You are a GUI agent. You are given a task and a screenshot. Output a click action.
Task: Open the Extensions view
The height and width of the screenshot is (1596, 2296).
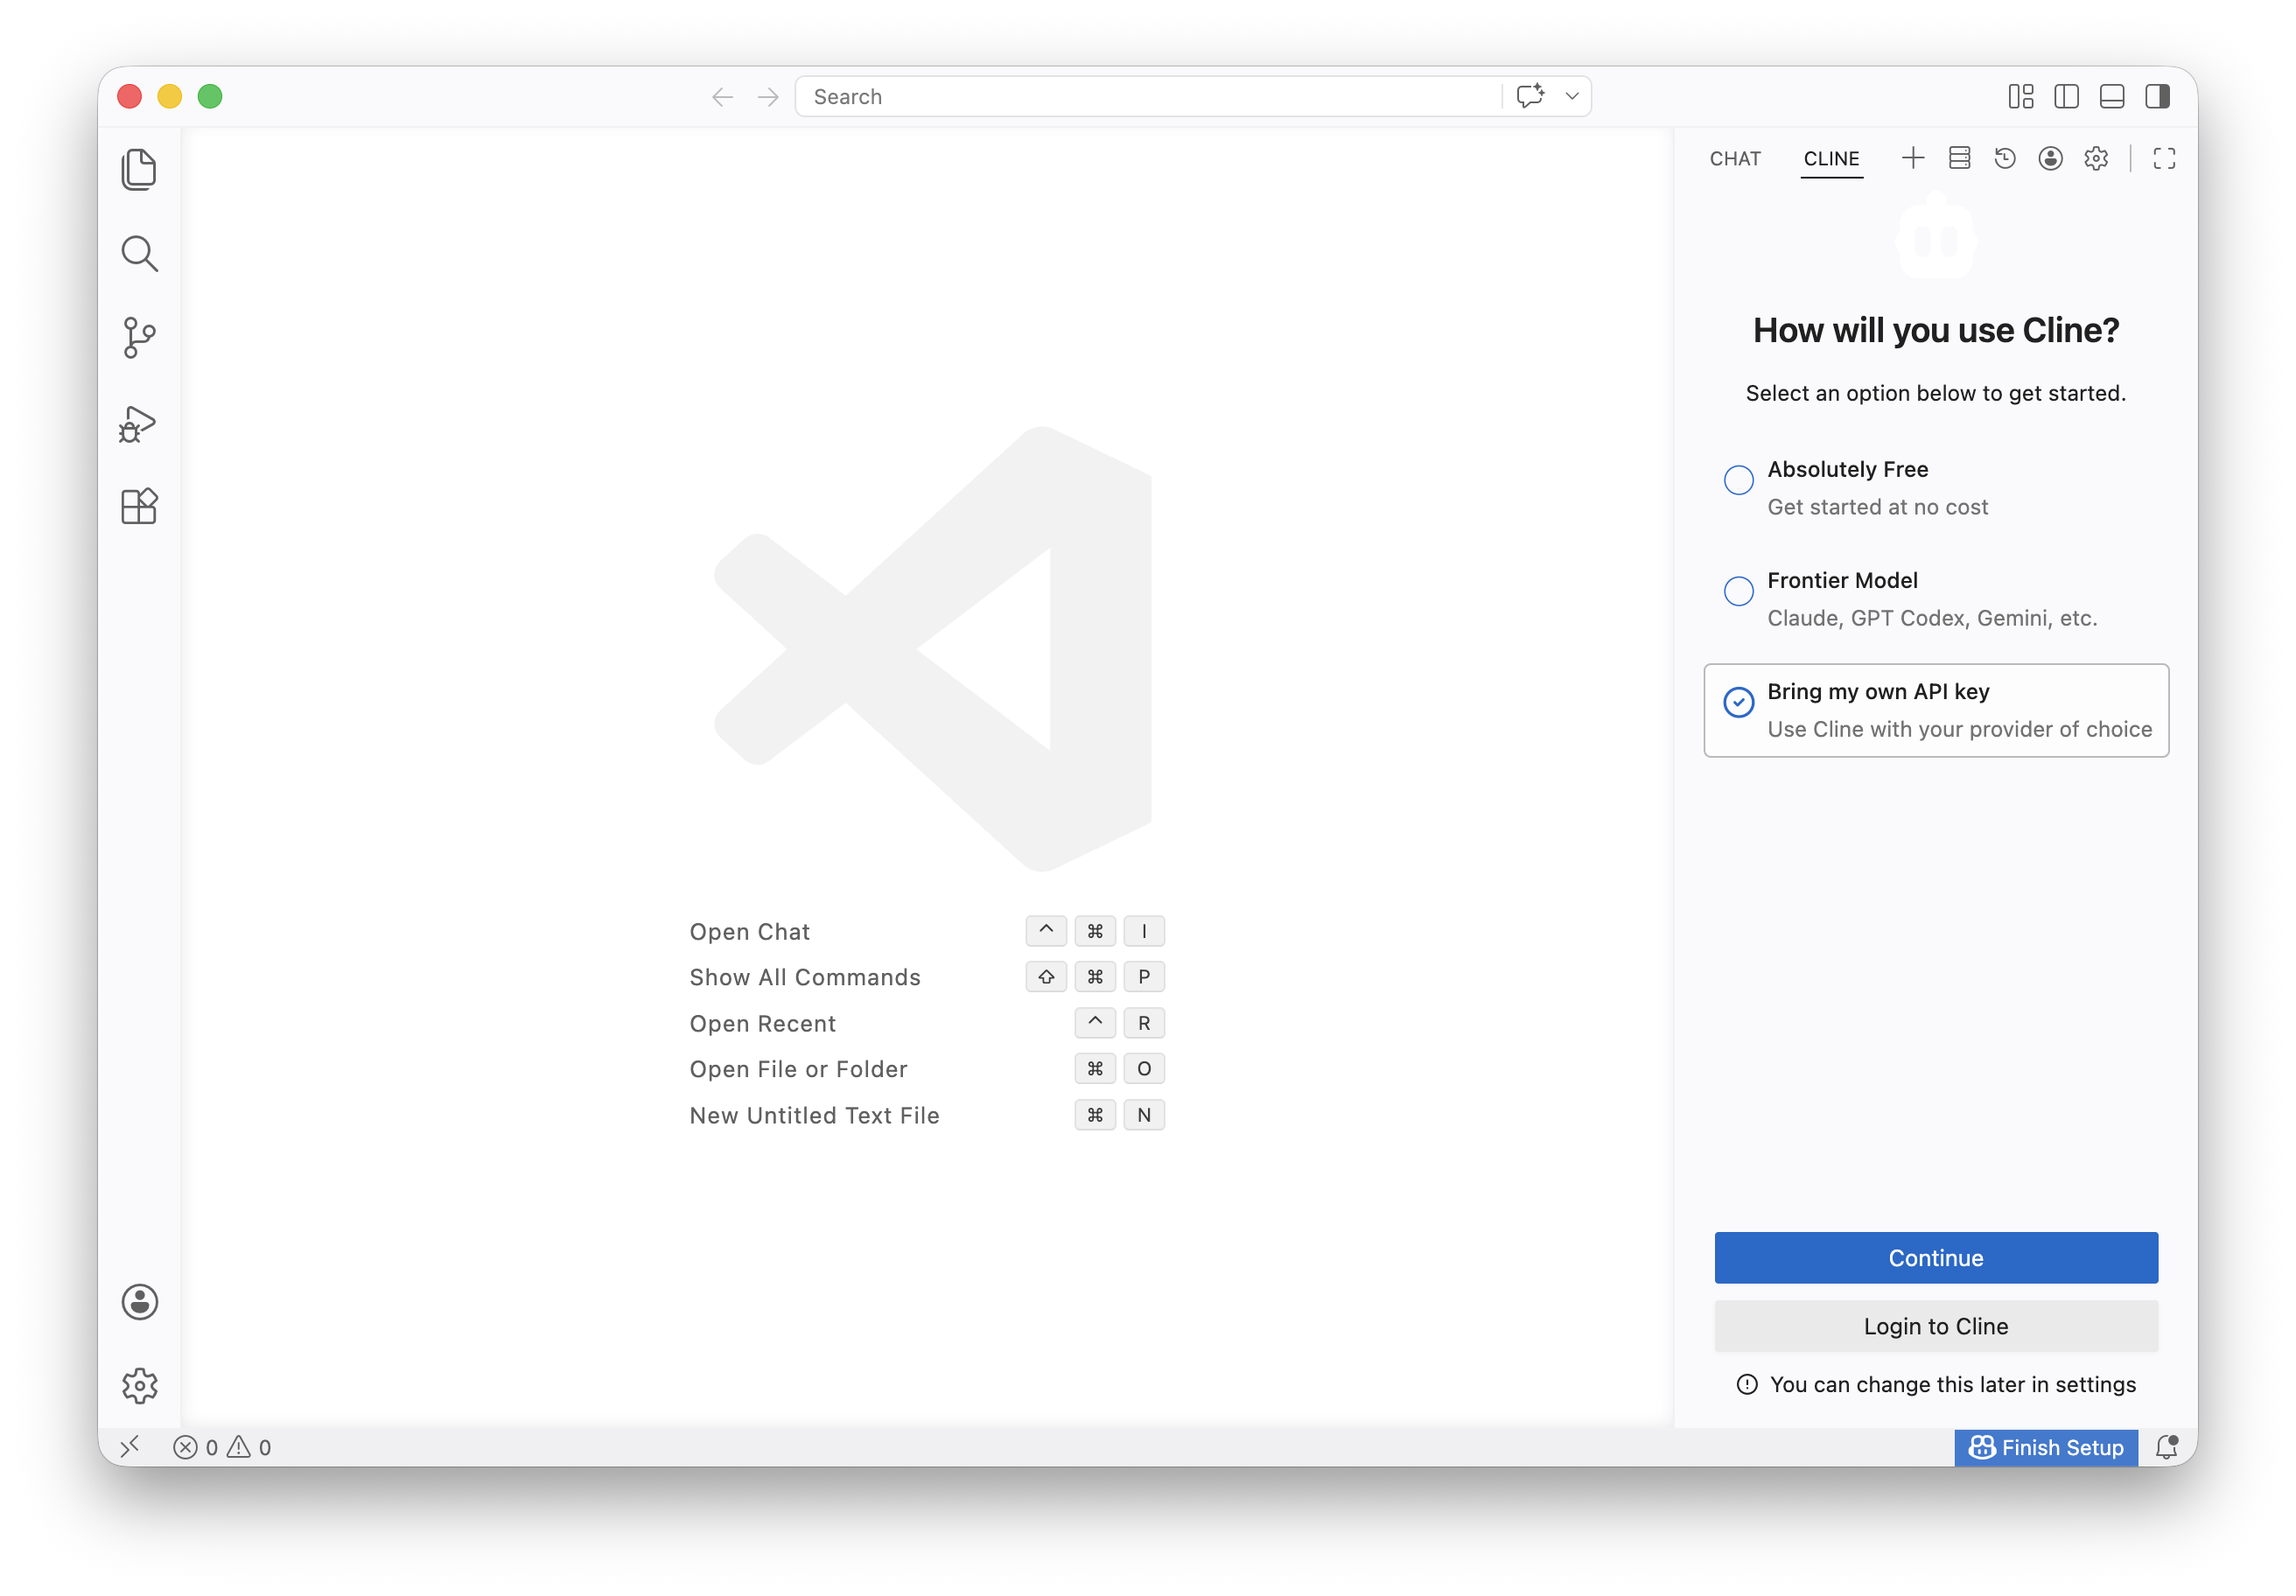(x=139, y=506)
